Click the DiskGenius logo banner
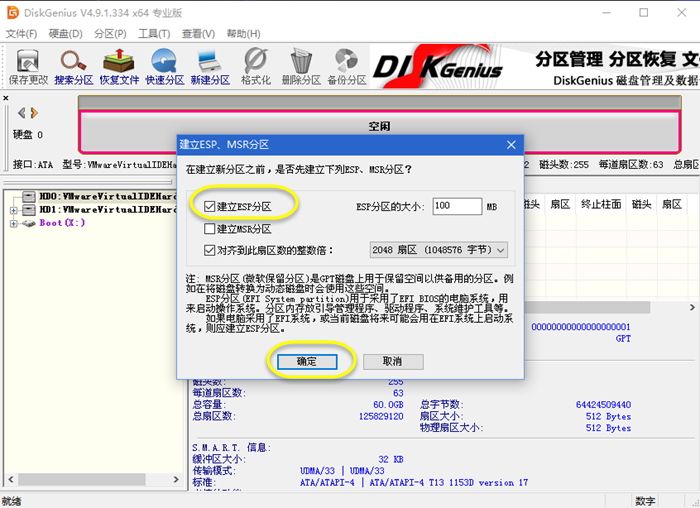Viewport: 700px width, 508px height. (x=438, y=67)
